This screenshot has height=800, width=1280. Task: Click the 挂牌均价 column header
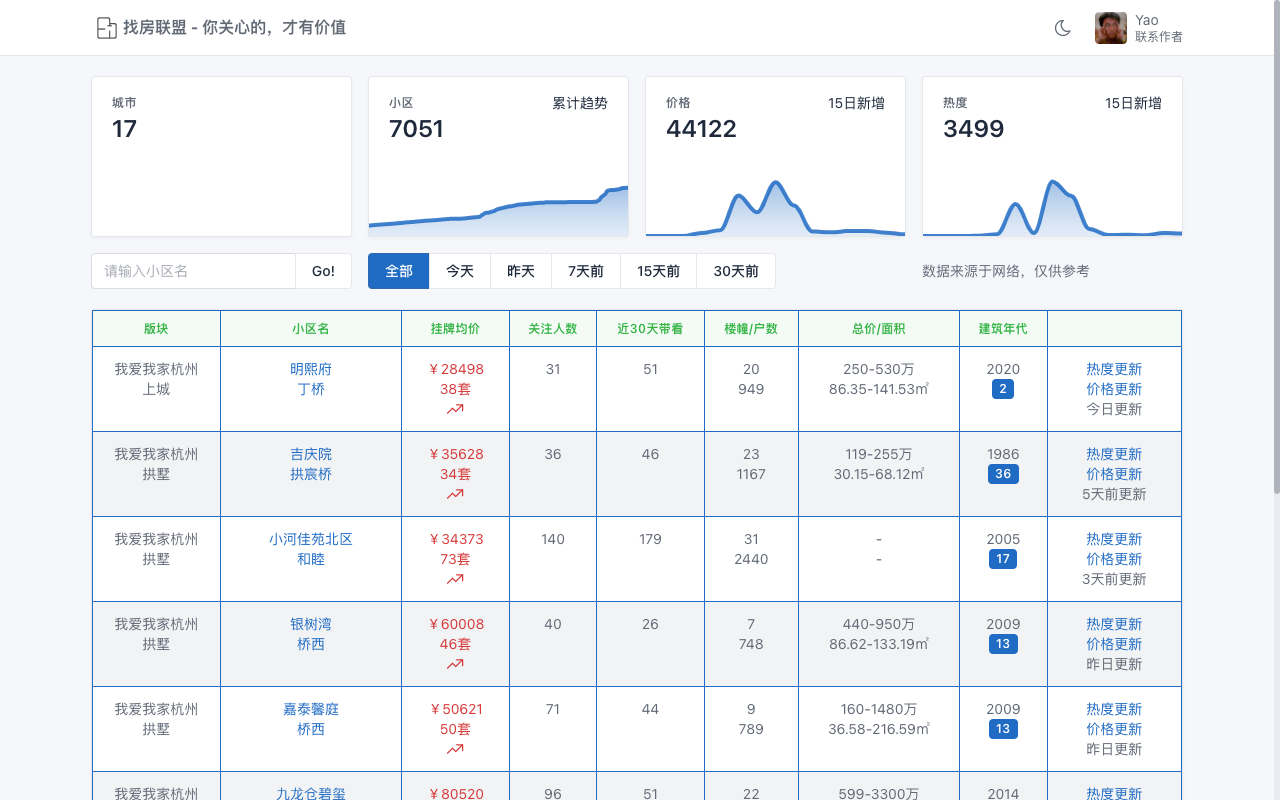pos(455,328)
